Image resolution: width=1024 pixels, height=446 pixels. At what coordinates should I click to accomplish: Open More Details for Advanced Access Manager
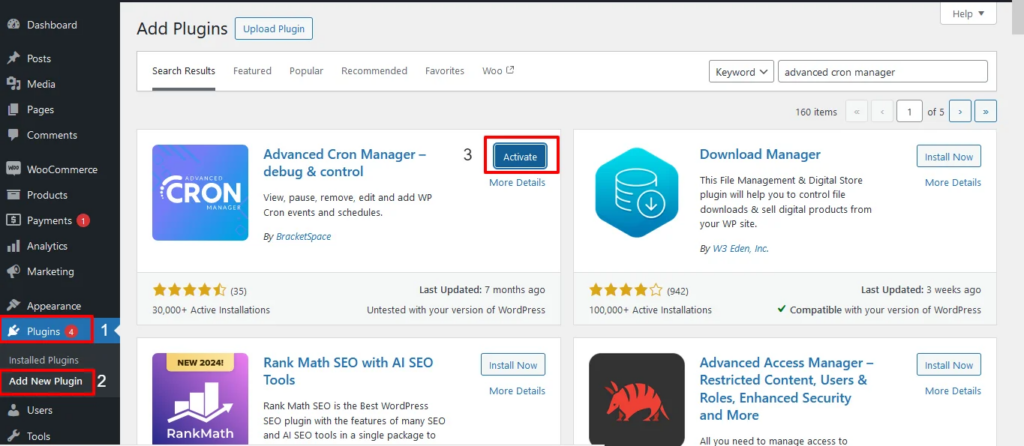pos(953,391)
